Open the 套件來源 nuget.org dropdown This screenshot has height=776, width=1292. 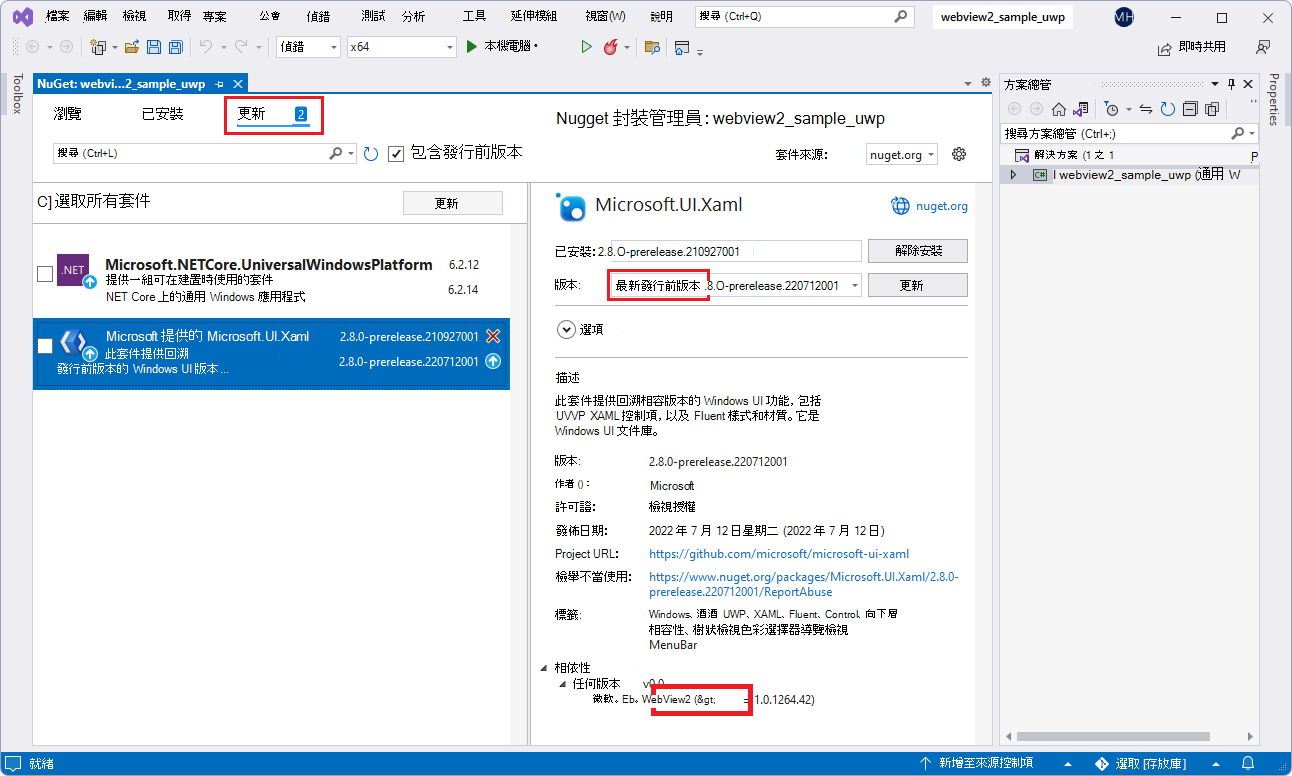901,153
